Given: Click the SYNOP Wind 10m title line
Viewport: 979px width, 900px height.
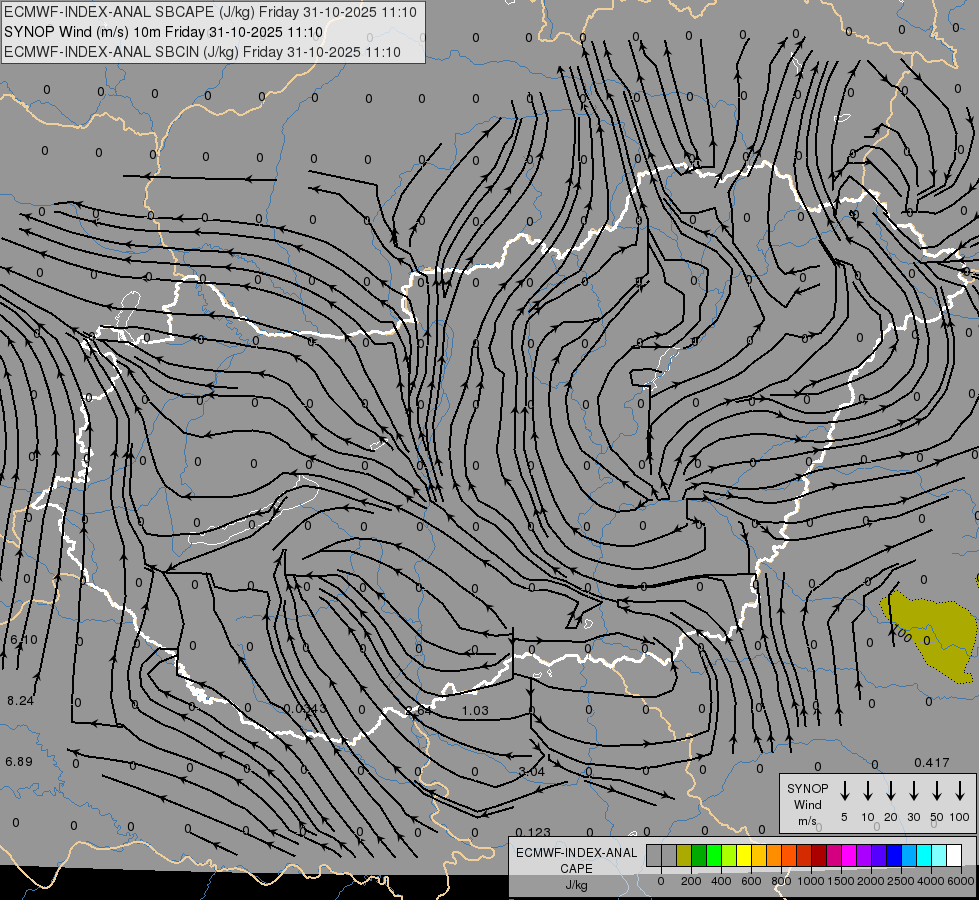Looking at the screenshot, I should (x=164, y=32).
